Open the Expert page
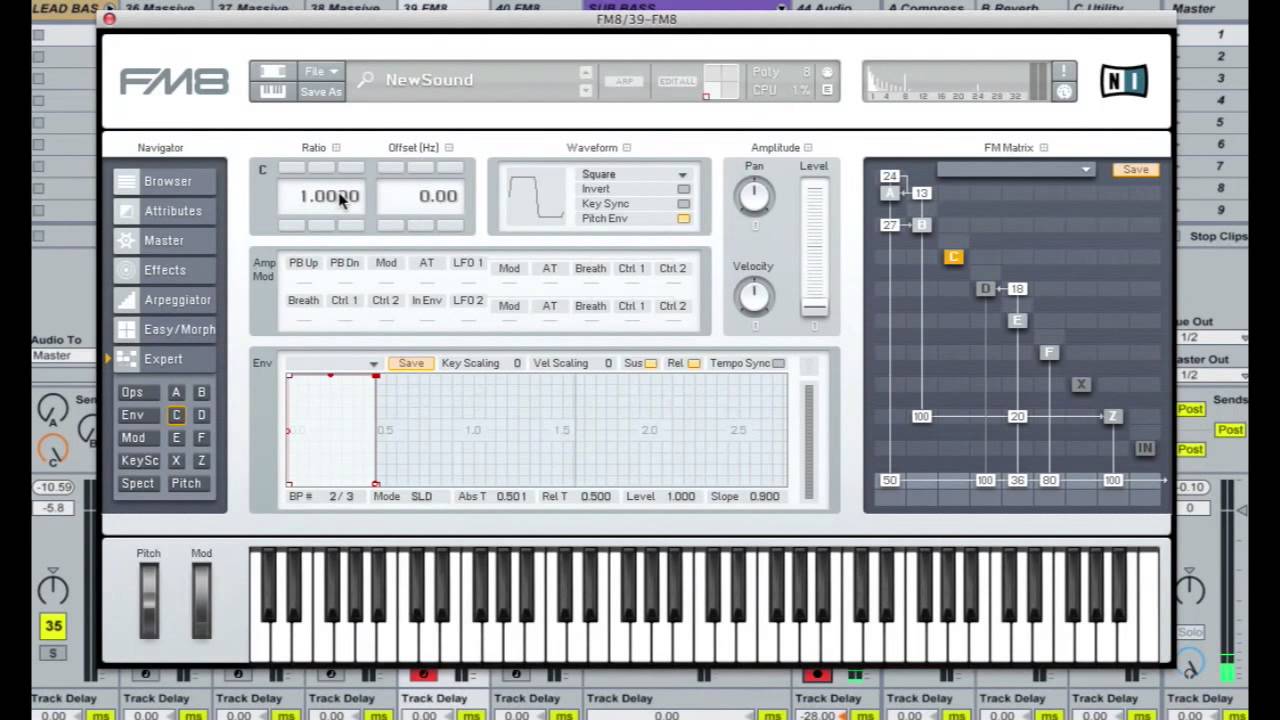 tap(166, 359)
